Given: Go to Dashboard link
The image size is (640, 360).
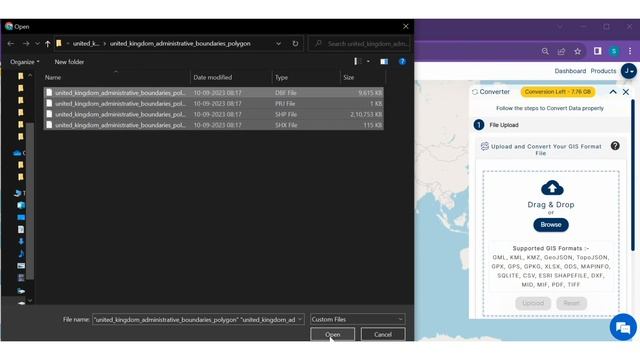Looking at the screenshot, I should coord(570,71).
